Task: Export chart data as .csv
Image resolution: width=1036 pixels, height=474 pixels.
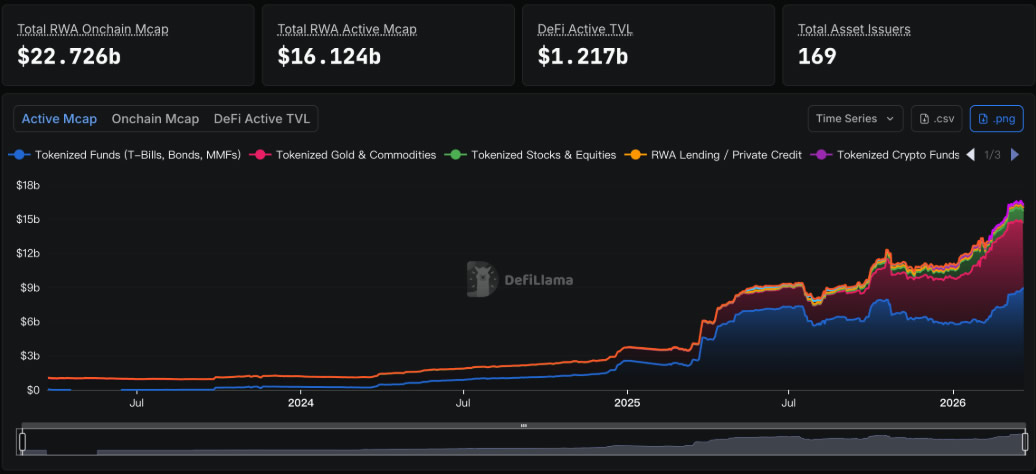Action: tap(937, 119)
